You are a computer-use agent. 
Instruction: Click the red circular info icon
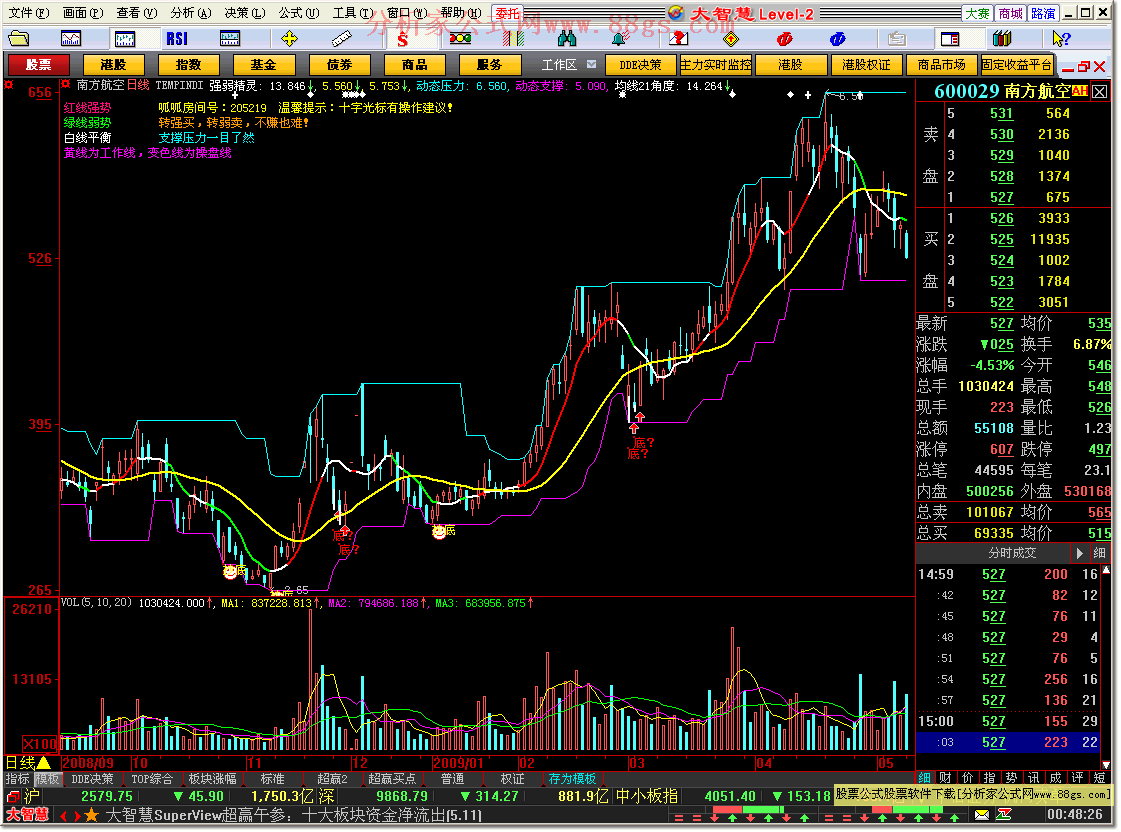[784, 38]
